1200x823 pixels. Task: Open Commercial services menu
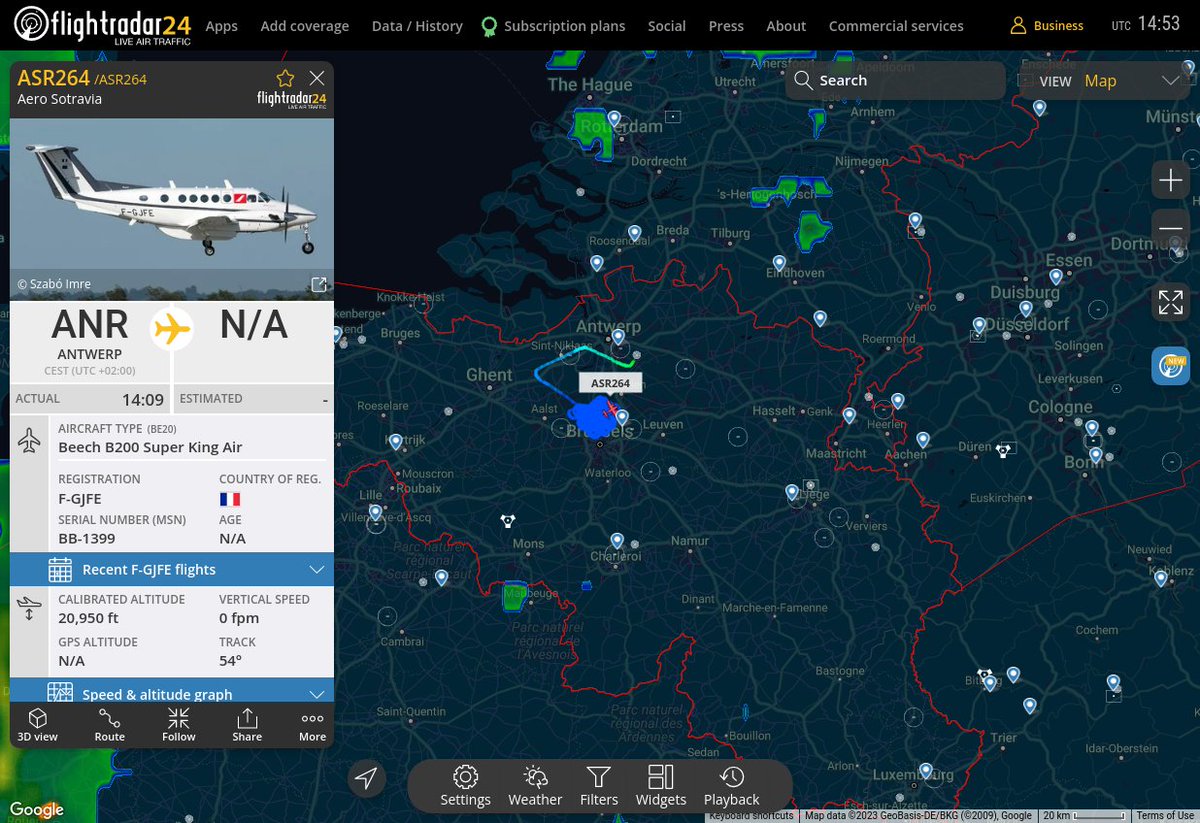click(896, 26)
